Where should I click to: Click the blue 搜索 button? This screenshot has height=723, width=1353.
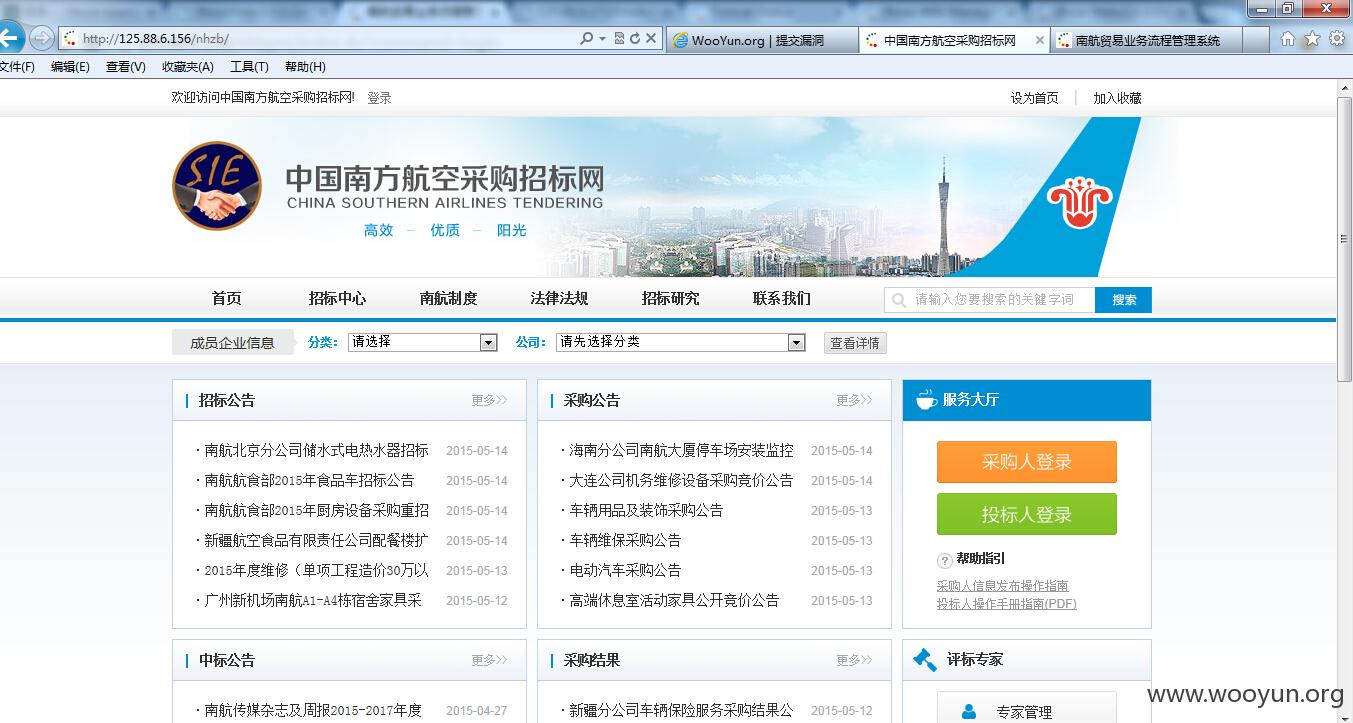(1123, 299)
